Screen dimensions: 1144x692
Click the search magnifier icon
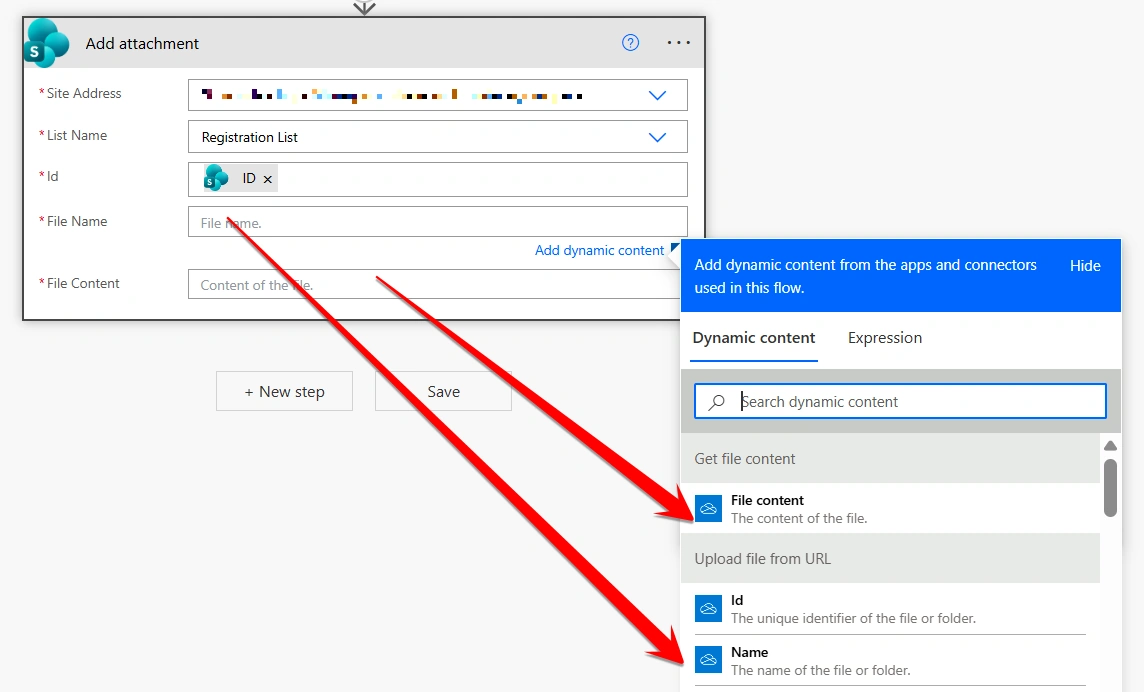(716, 402)
